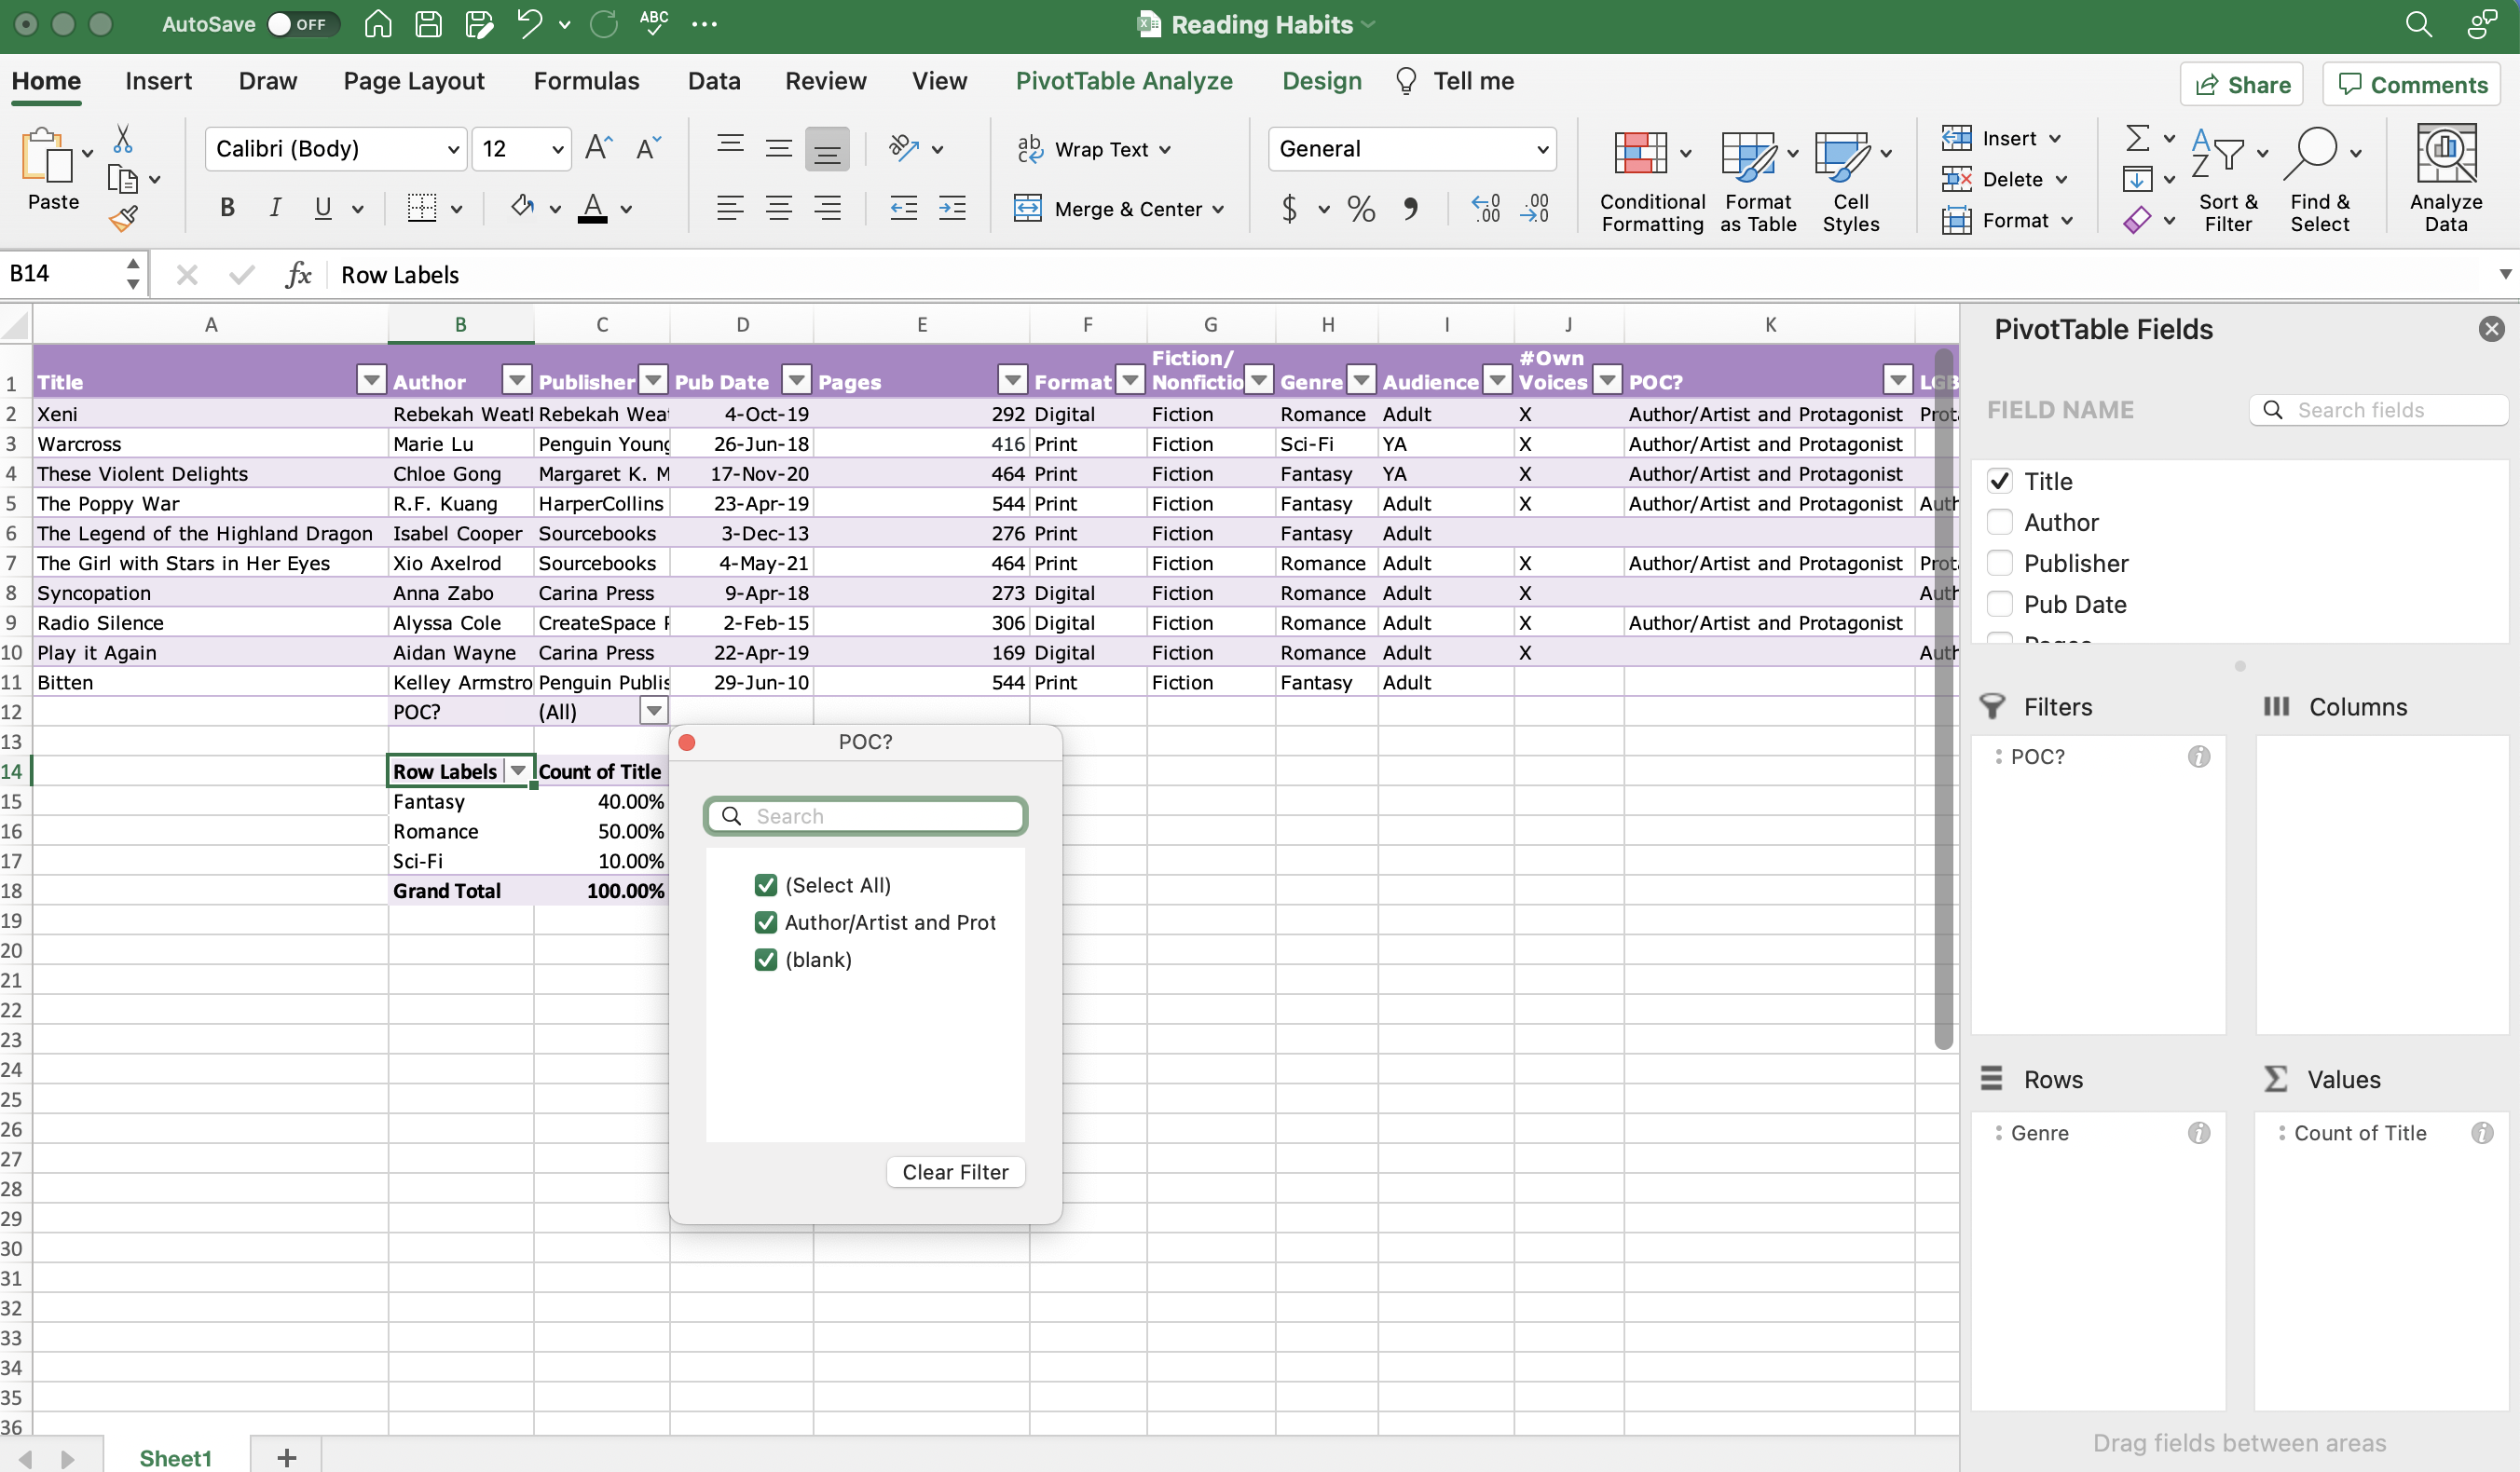Select the Design ribbon tab
2520x1472 pixels.
[1322, 79]
